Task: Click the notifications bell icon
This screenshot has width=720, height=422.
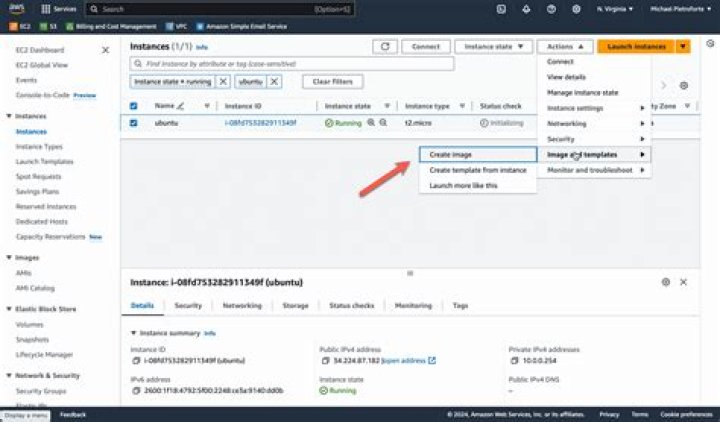Action: pos(527,8)
